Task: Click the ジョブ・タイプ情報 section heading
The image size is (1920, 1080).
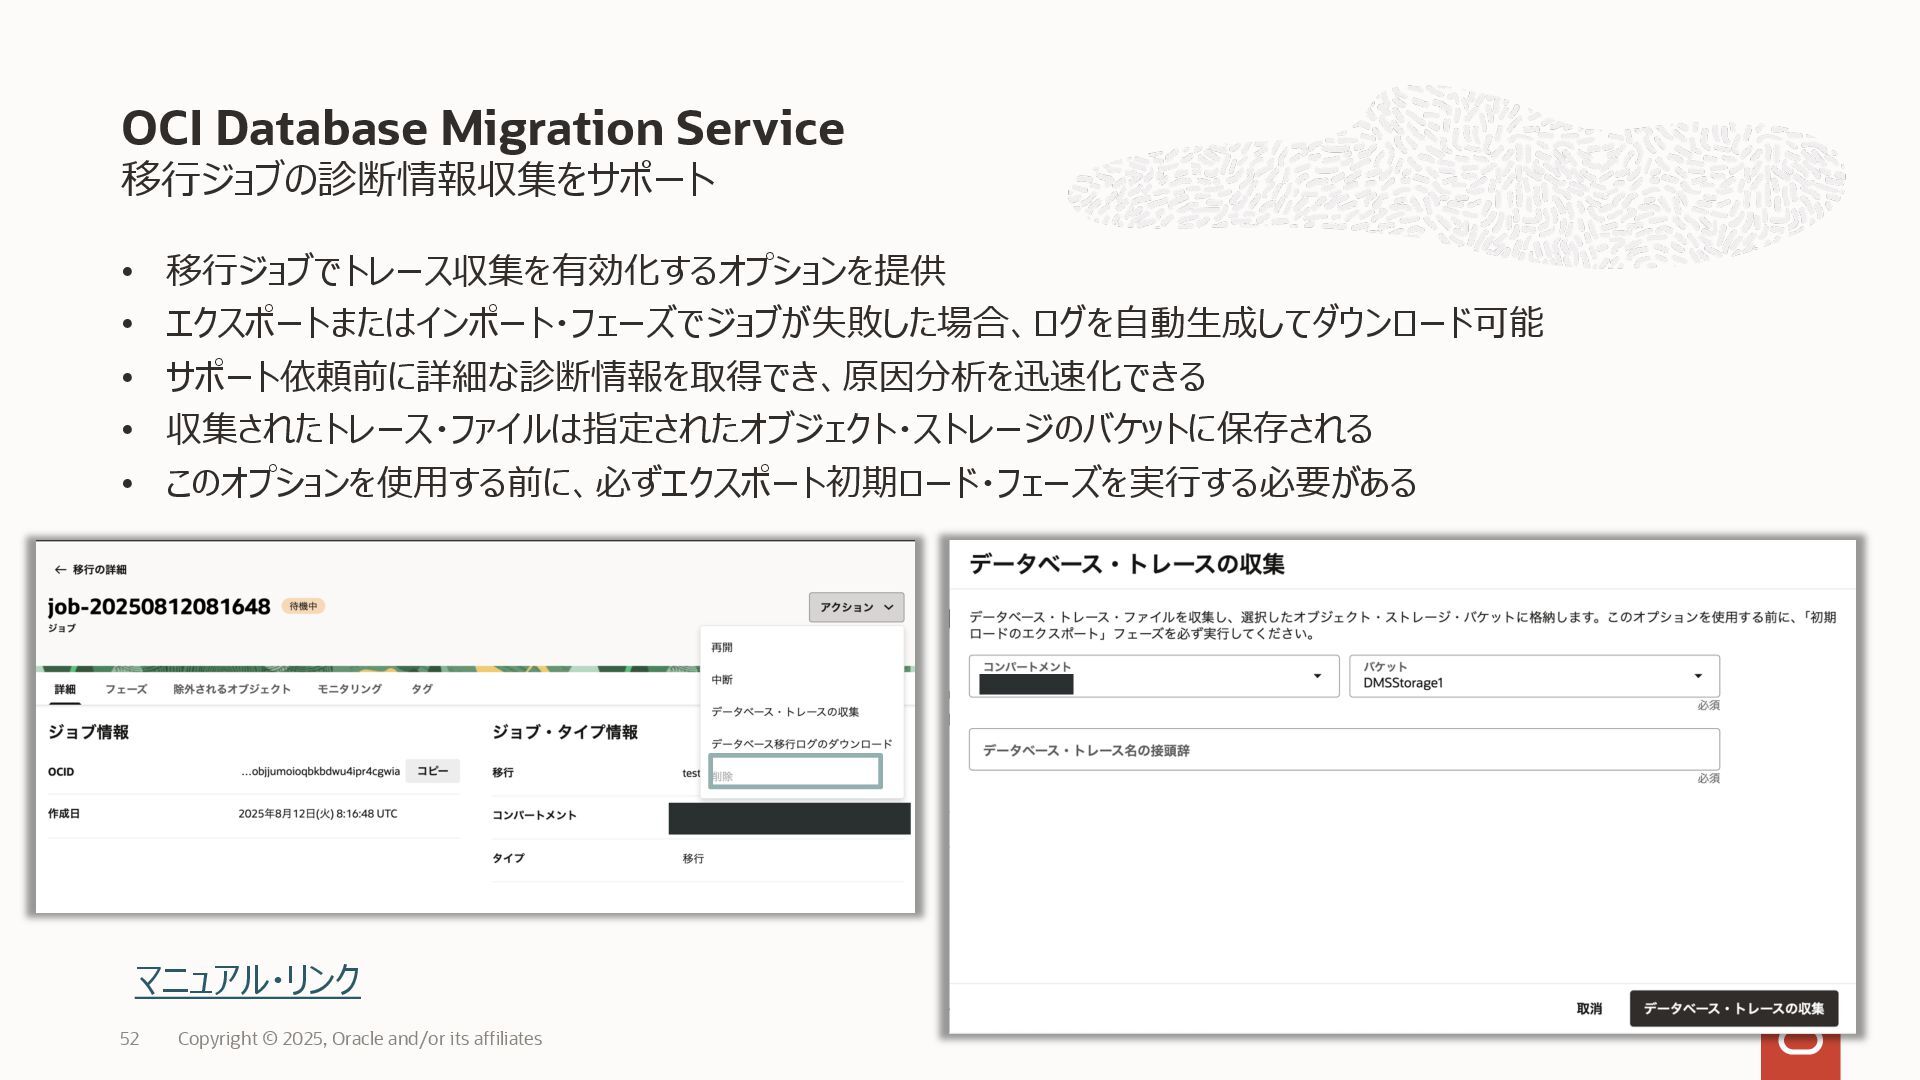Action: (565, 732)
